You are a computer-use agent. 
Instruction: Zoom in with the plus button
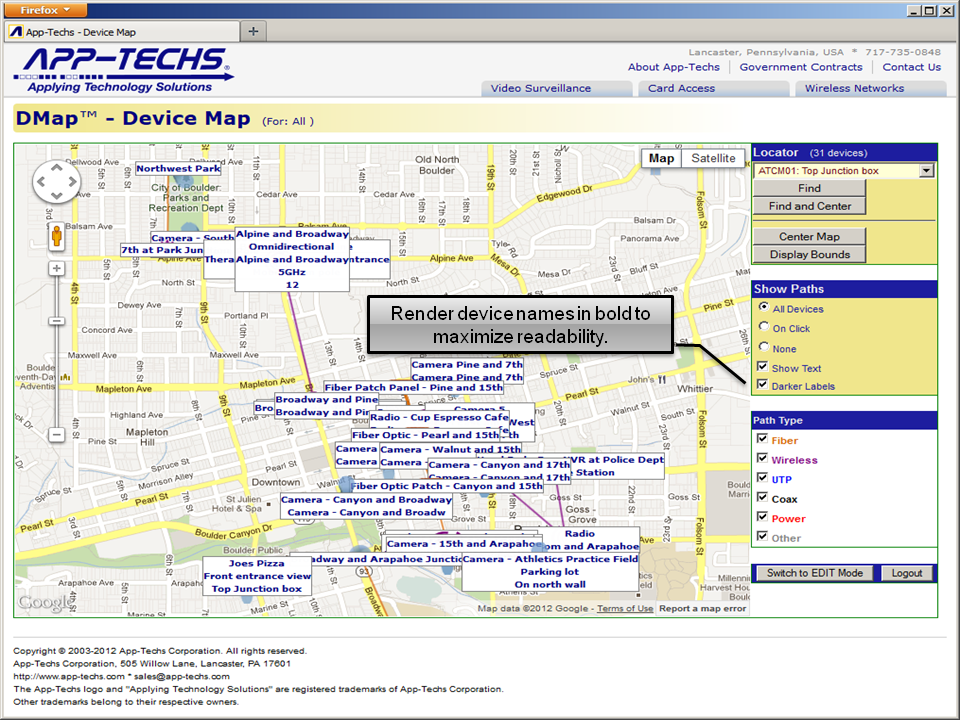57,268
